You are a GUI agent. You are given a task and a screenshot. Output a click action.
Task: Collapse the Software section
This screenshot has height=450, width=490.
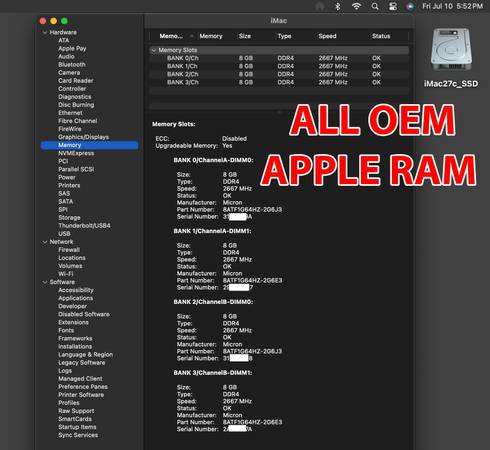pos(45,282)
